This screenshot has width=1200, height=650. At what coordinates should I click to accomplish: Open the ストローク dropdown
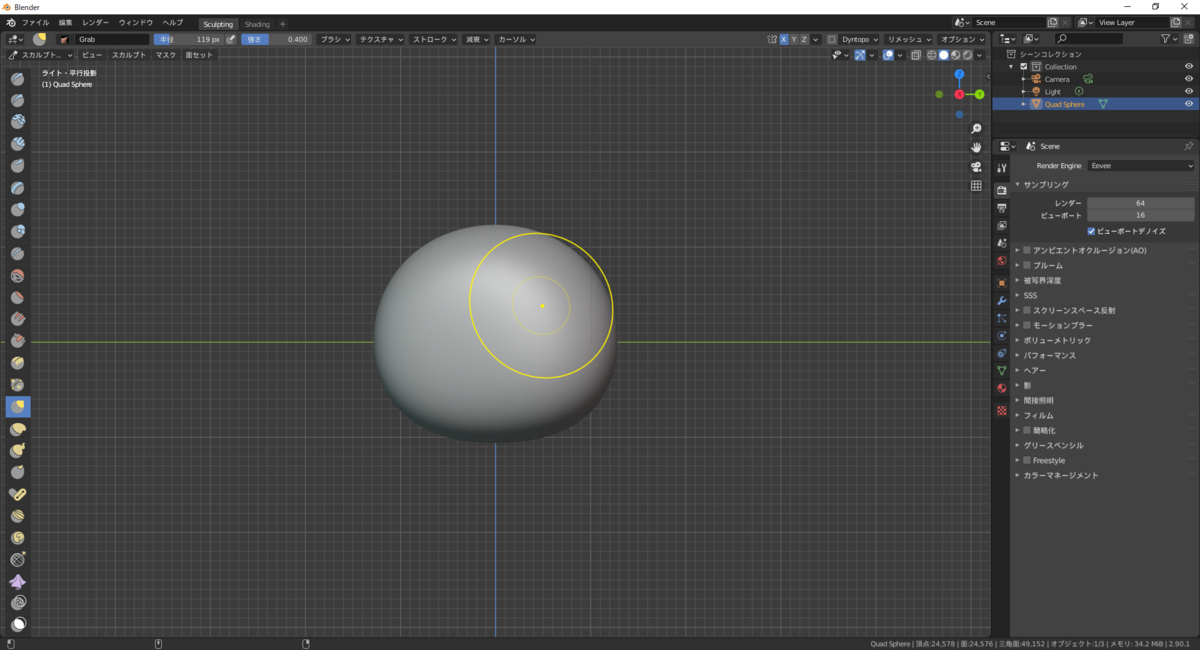pyautogui.click(x=435, y=40)
